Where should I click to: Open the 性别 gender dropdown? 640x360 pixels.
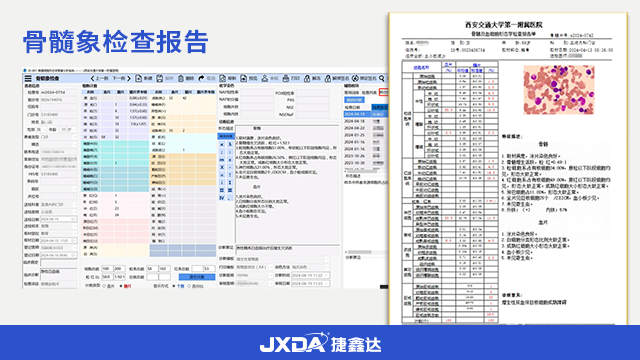[x=44, y=129]
